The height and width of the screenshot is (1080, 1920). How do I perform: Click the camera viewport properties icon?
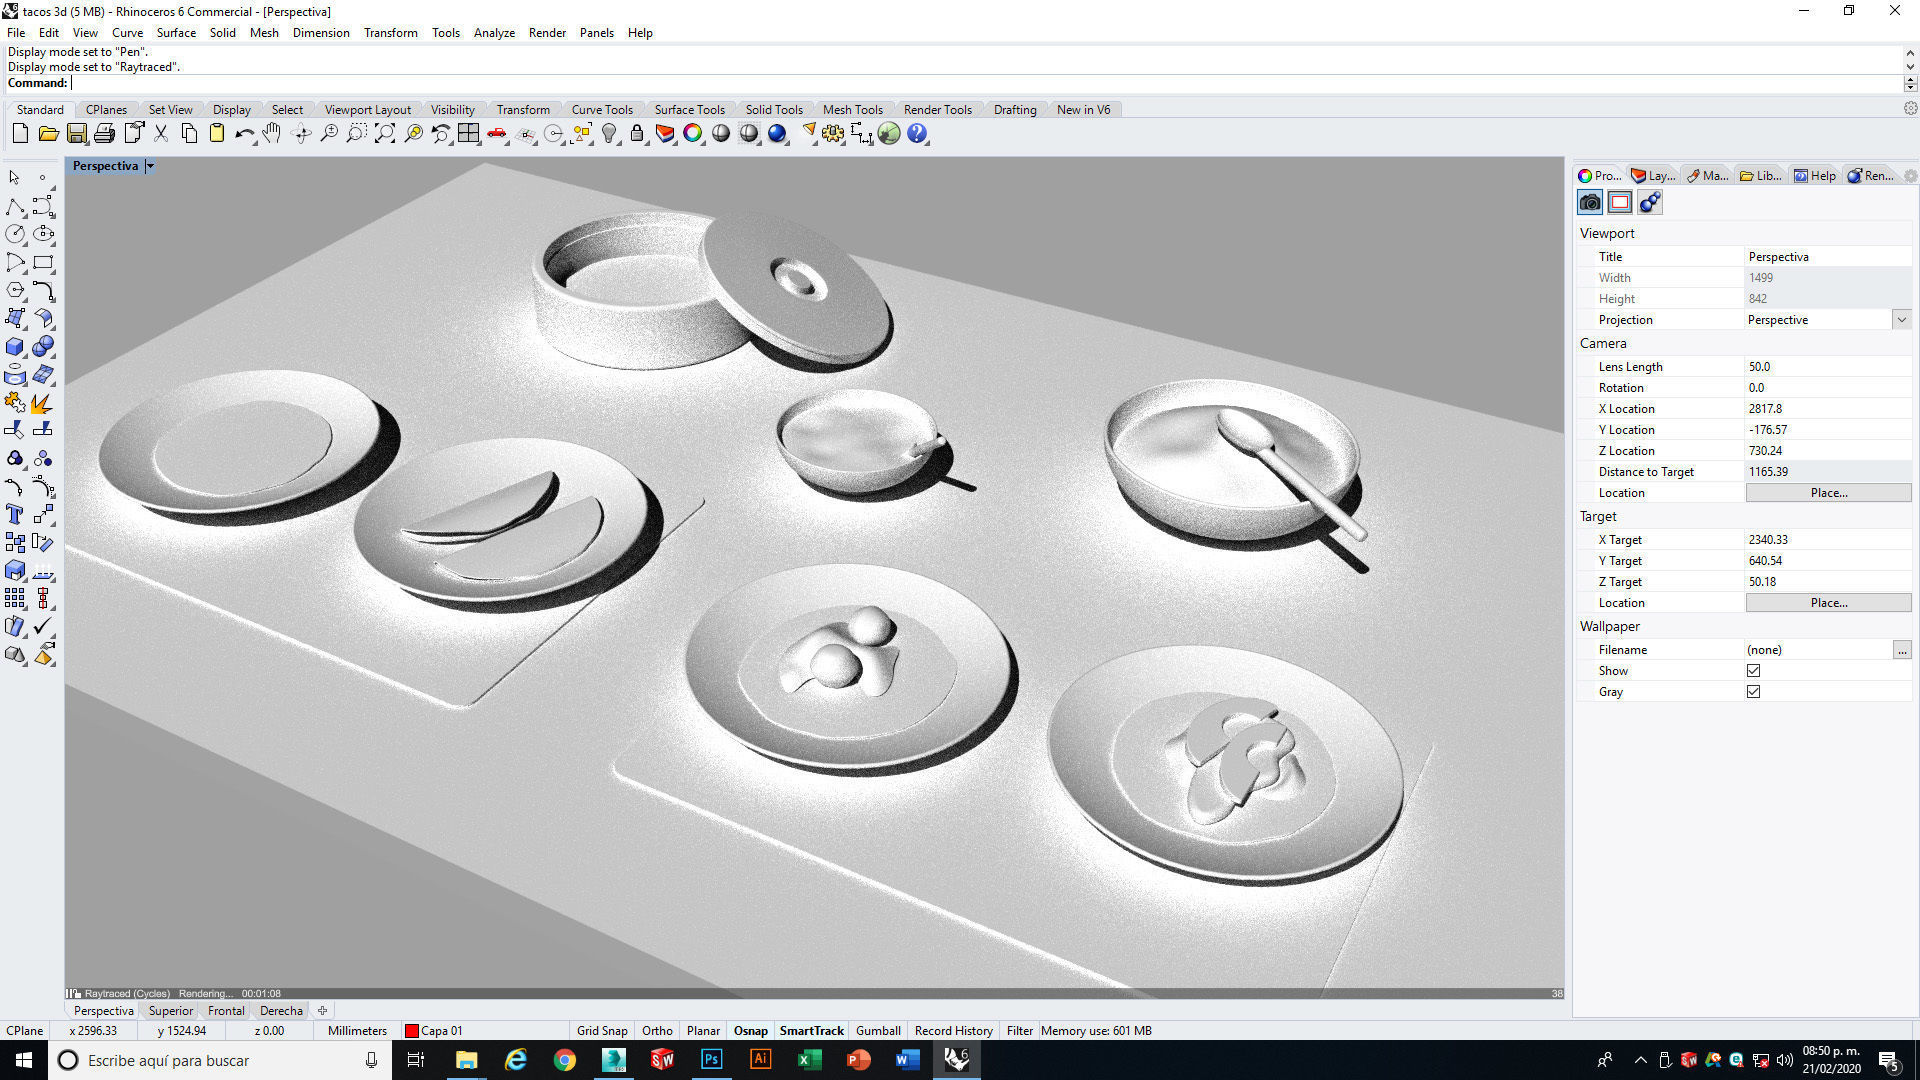coord(1590,202)
